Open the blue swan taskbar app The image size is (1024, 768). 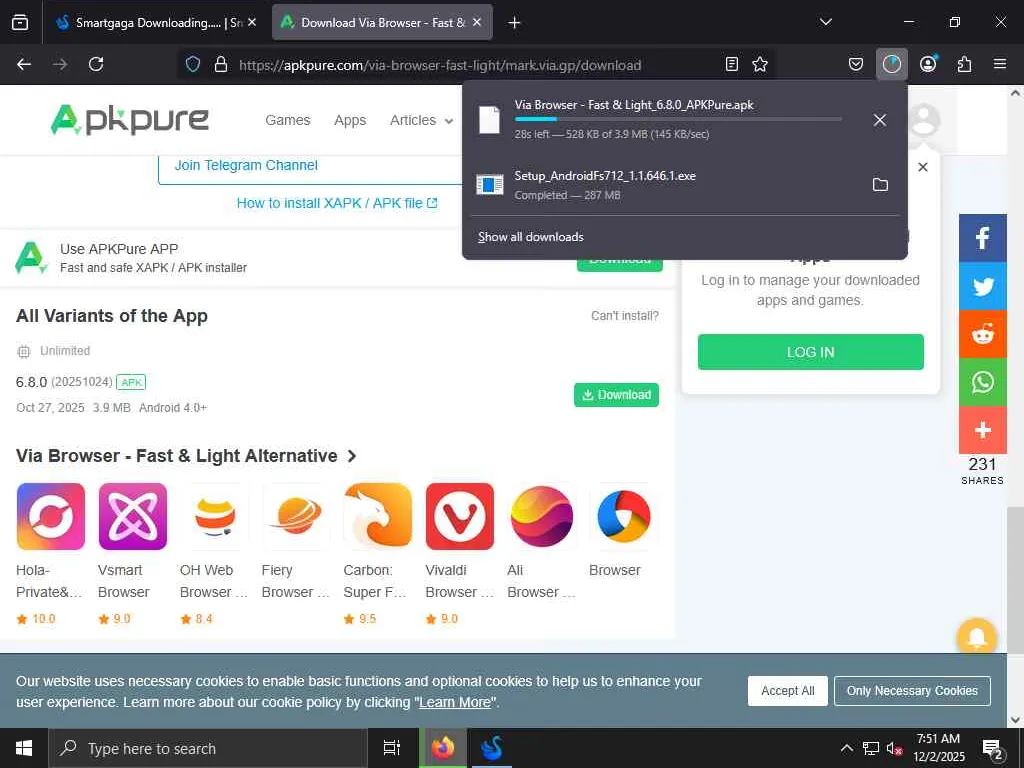[490, 748]
